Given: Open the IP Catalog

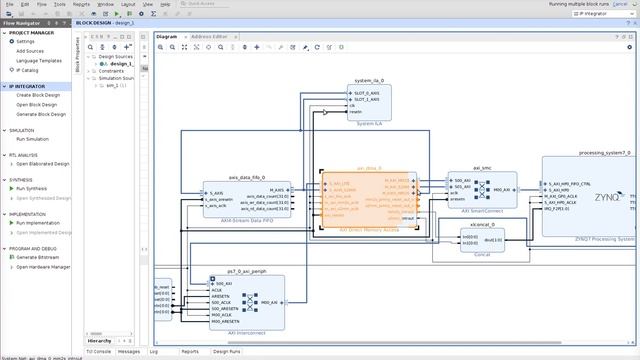Looking at the screenshot, I should 27,70.
